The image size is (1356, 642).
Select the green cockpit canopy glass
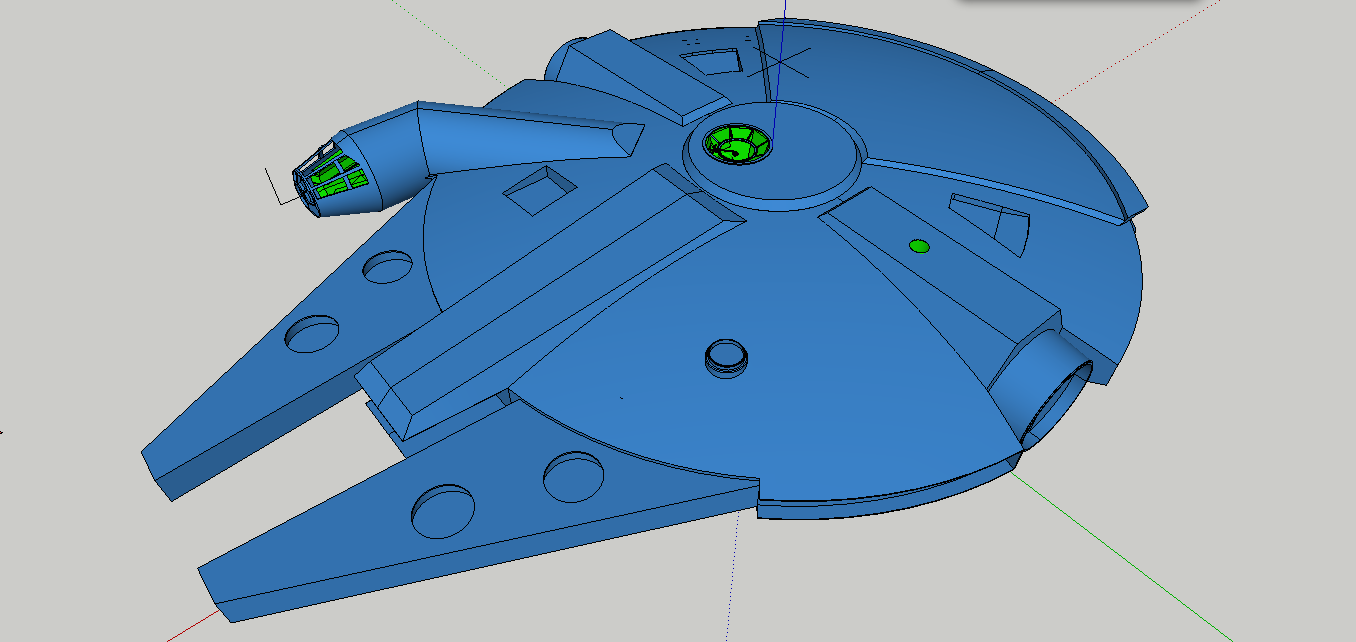[x=335, y=175]
